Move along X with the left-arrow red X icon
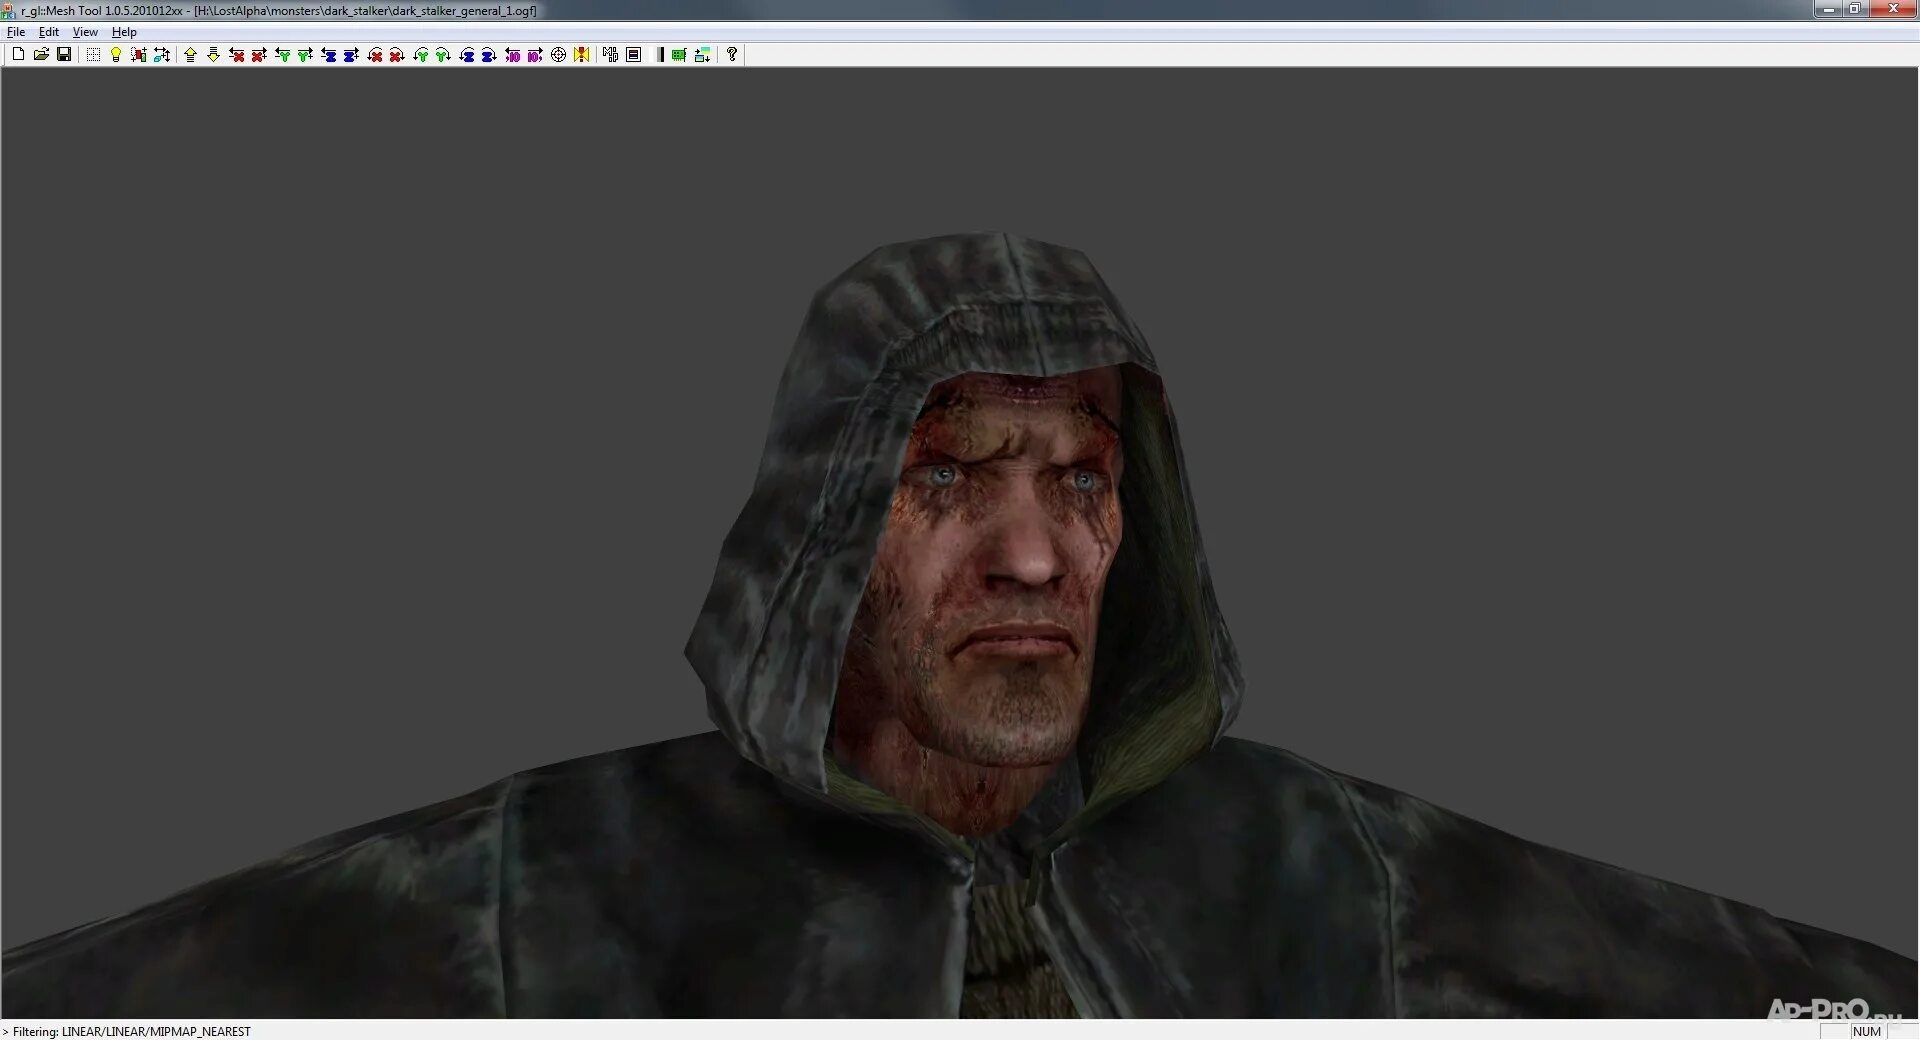Screen dimensions: 1920x1040 click(237, 55)
